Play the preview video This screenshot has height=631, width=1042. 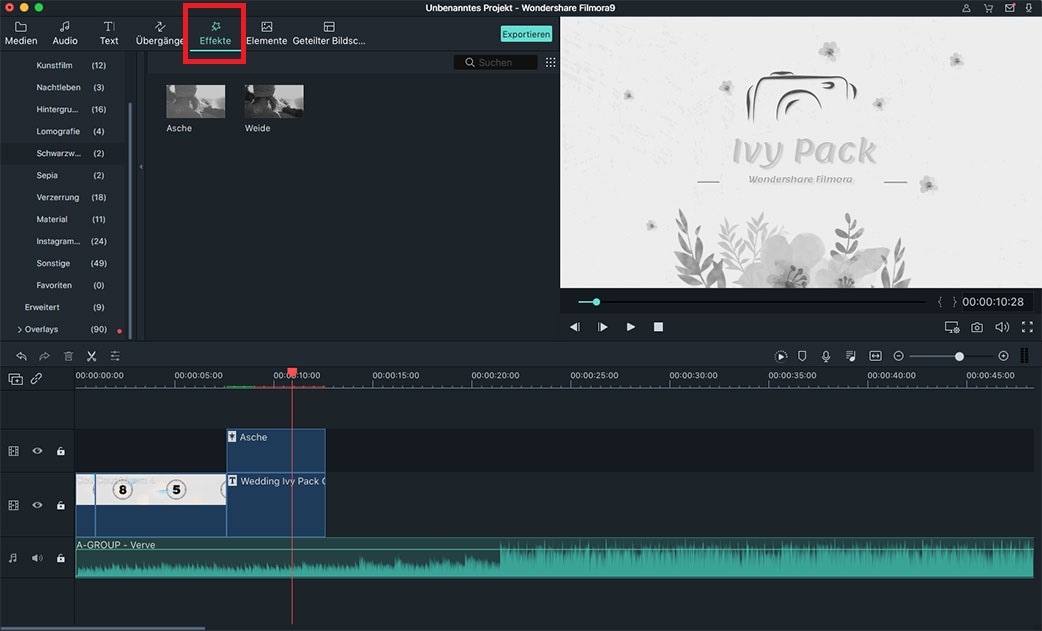[x=631, y=327]
